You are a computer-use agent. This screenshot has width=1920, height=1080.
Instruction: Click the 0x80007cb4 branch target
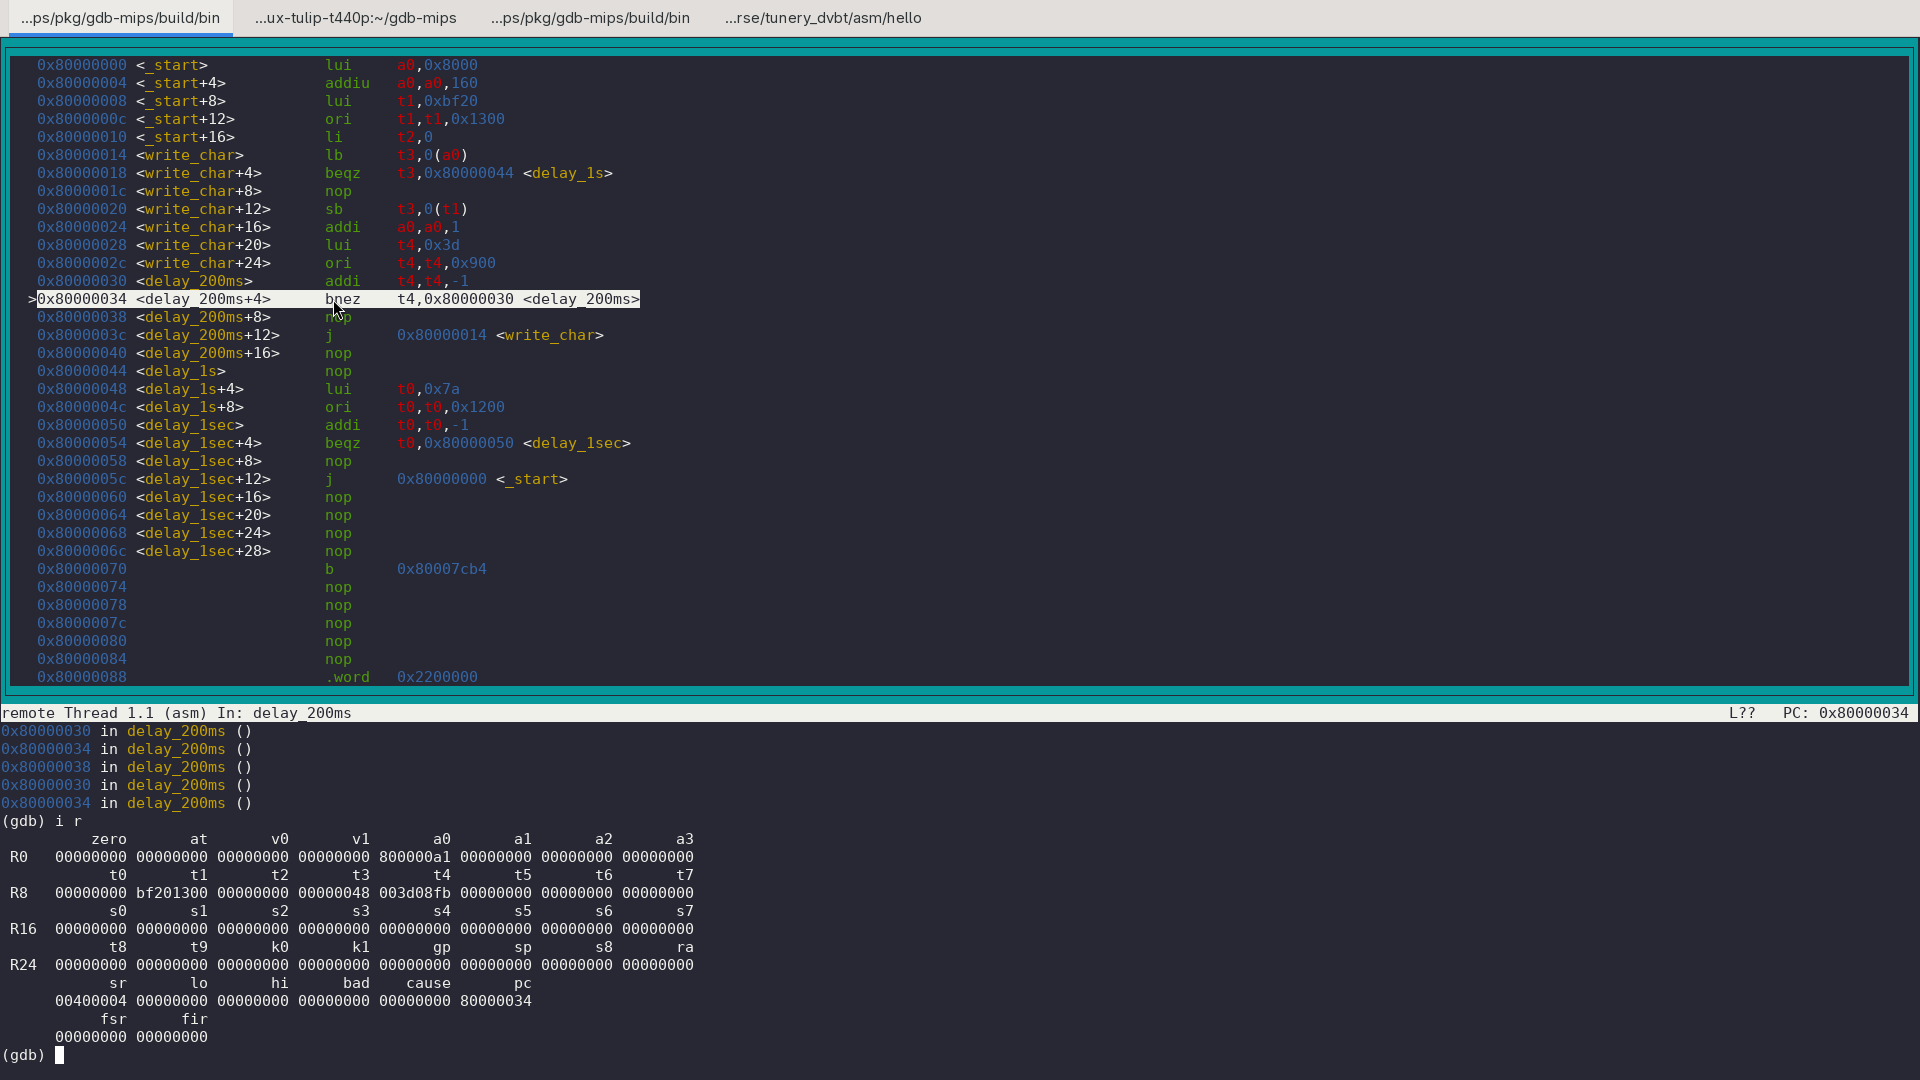[442, 569]
